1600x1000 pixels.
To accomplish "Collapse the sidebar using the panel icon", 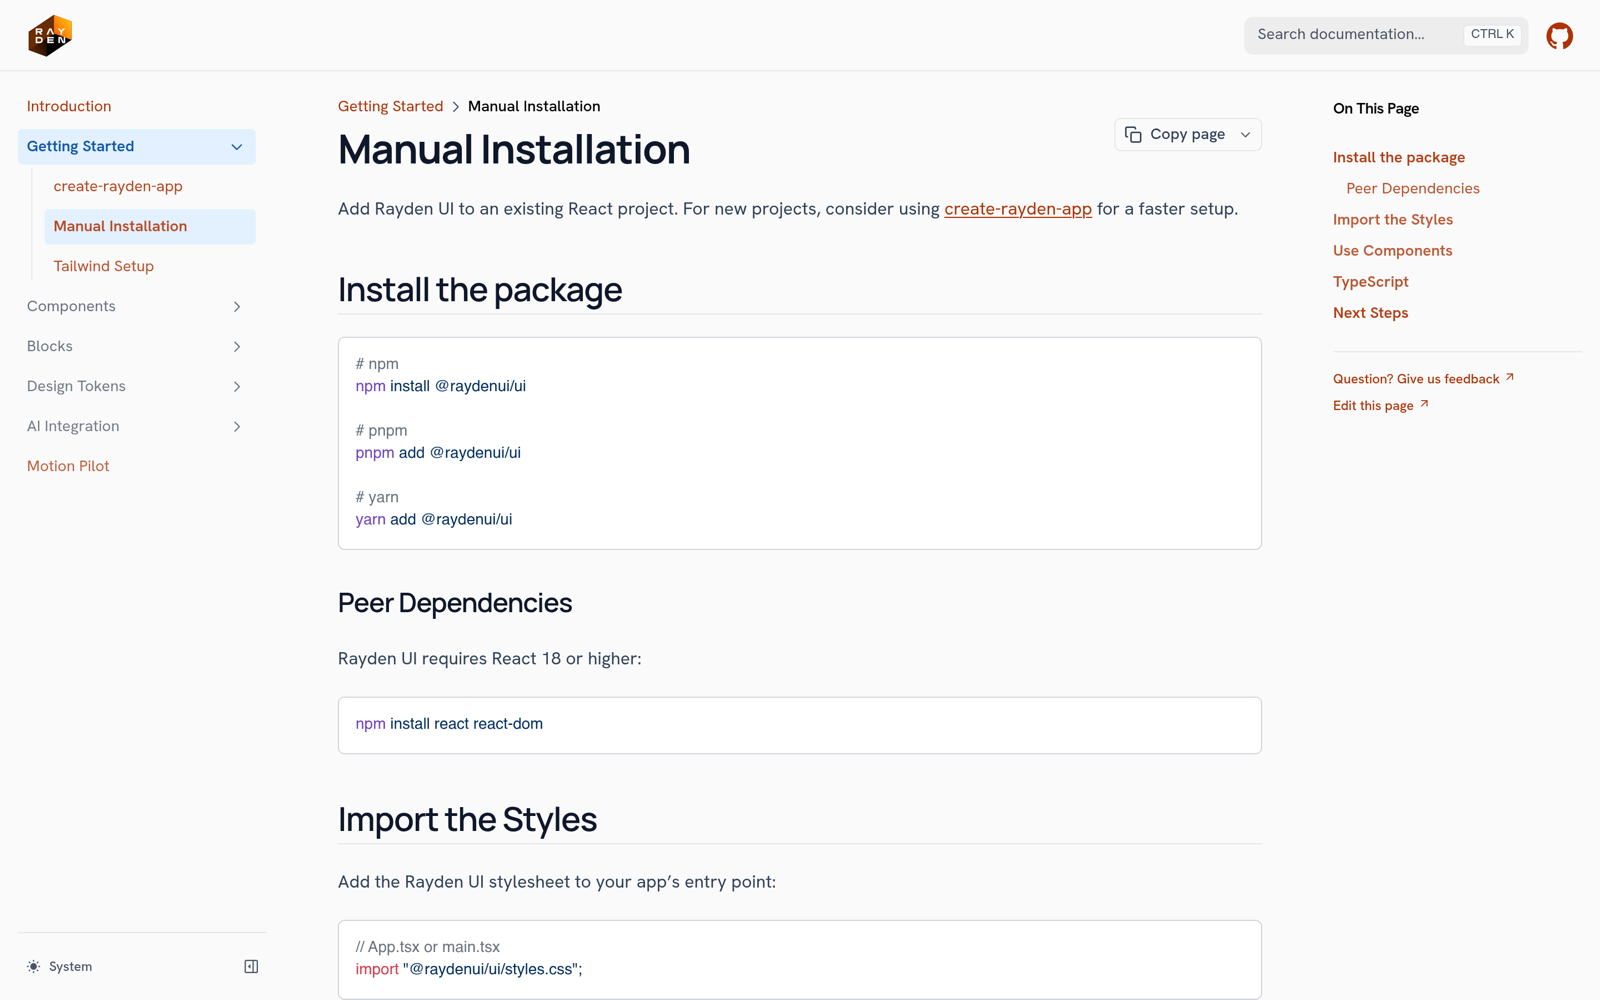I will tap(251, 966).
